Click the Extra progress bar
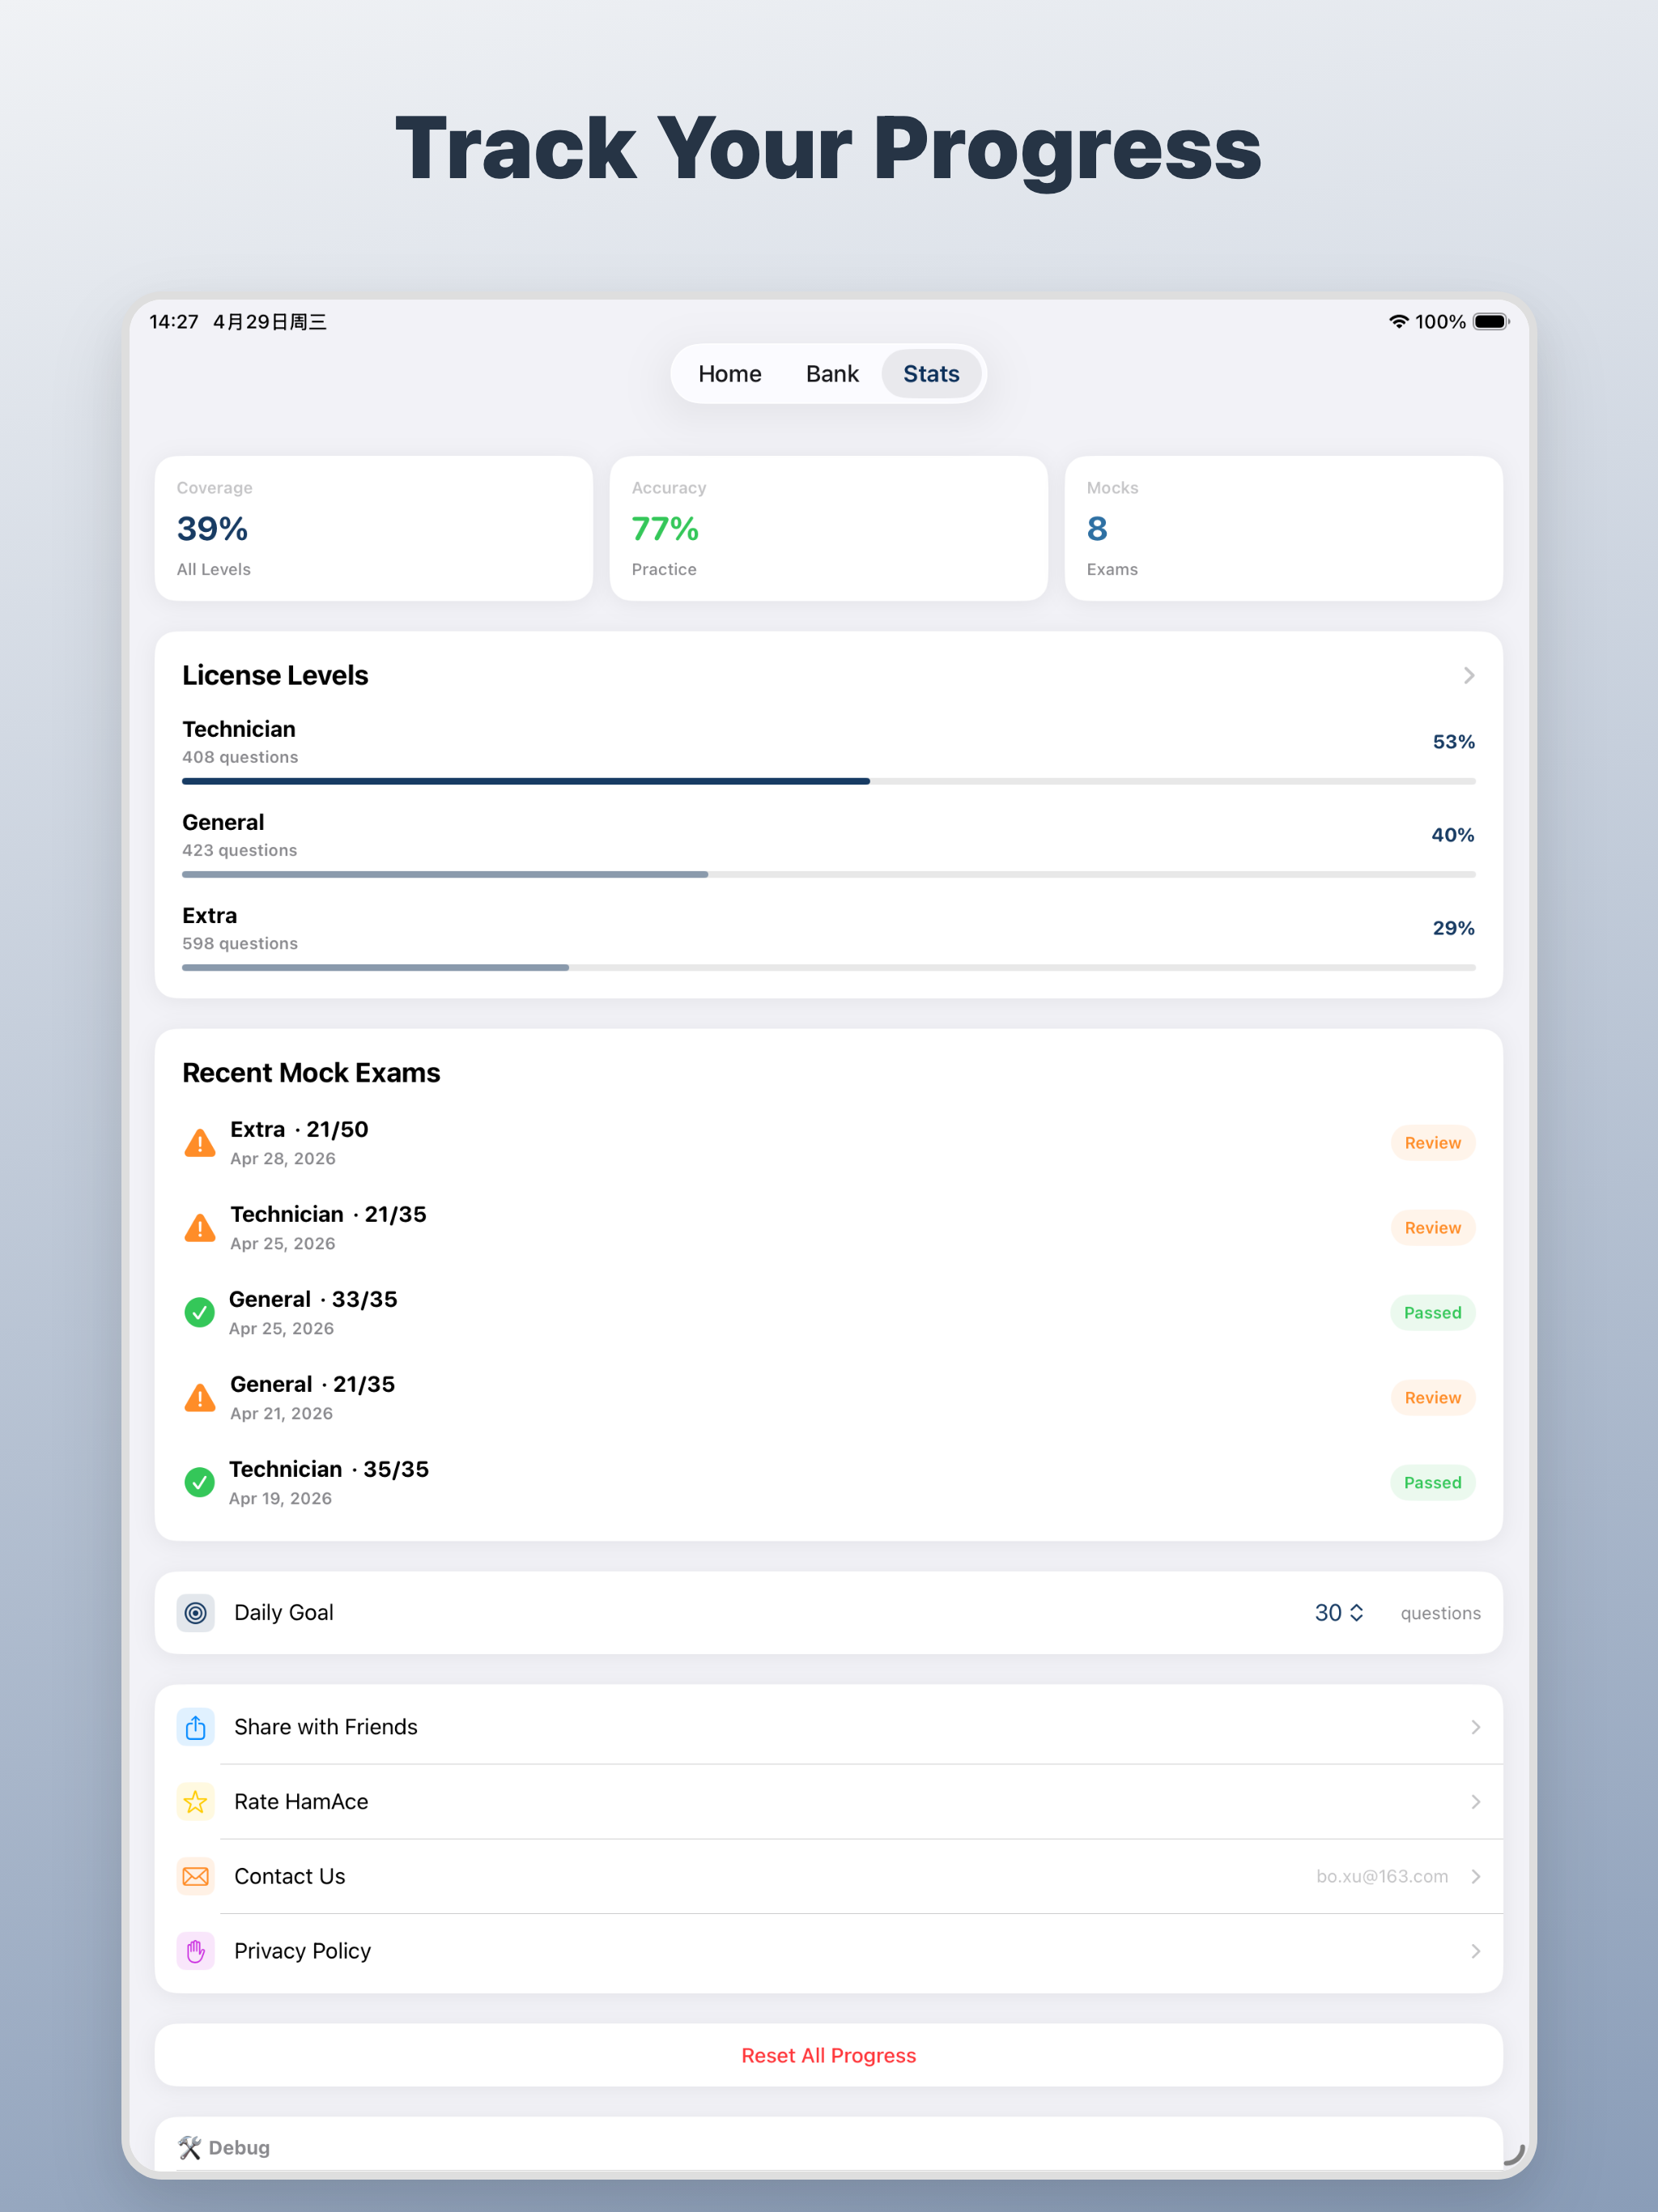The image size is (1658, 2212). point(829,967)
